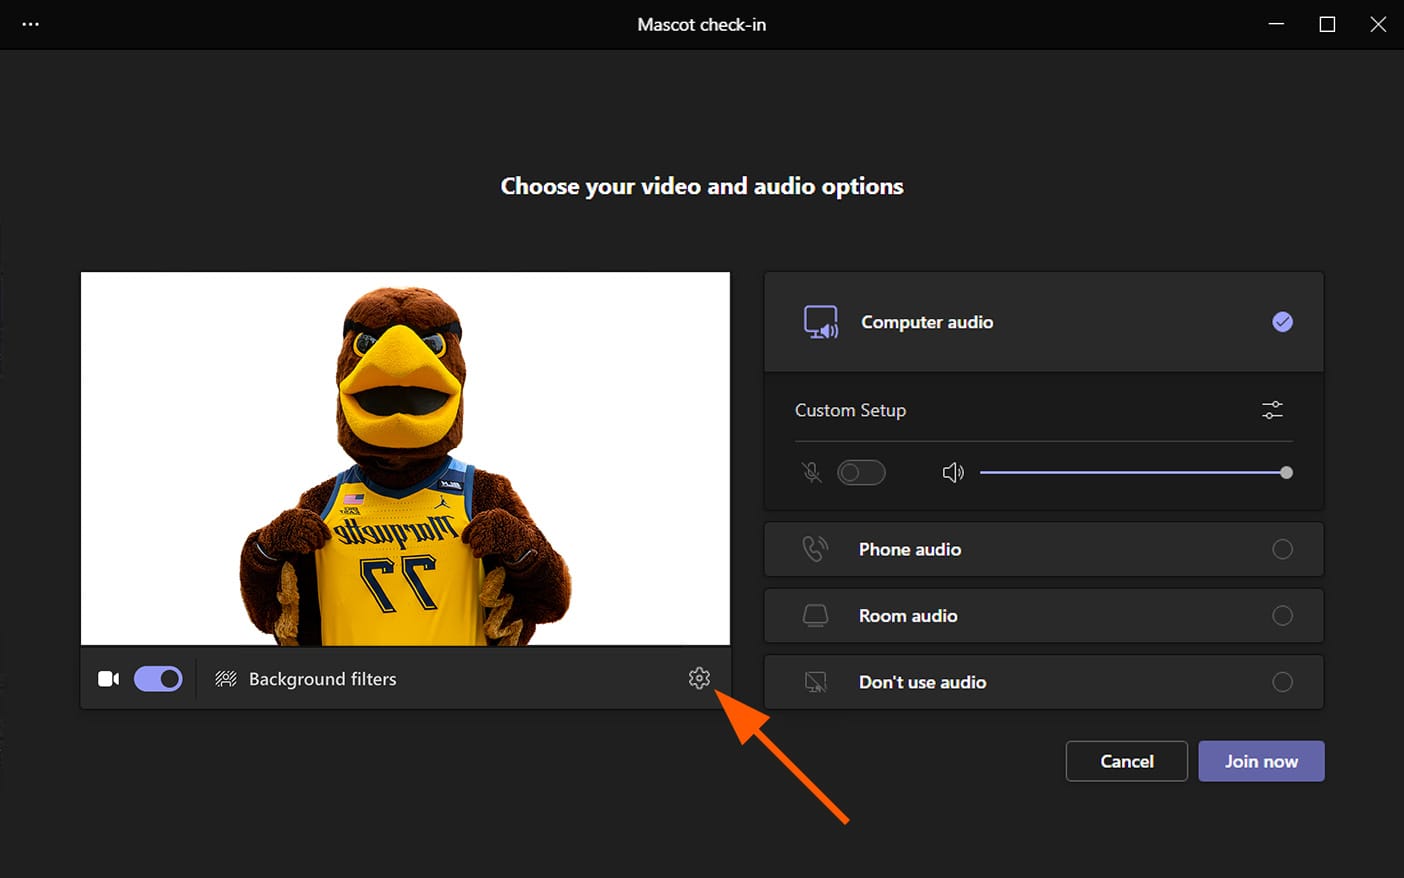1404x878 pixels.
Task: Click the Phone audio handset icon
Action: pos(815,549)
